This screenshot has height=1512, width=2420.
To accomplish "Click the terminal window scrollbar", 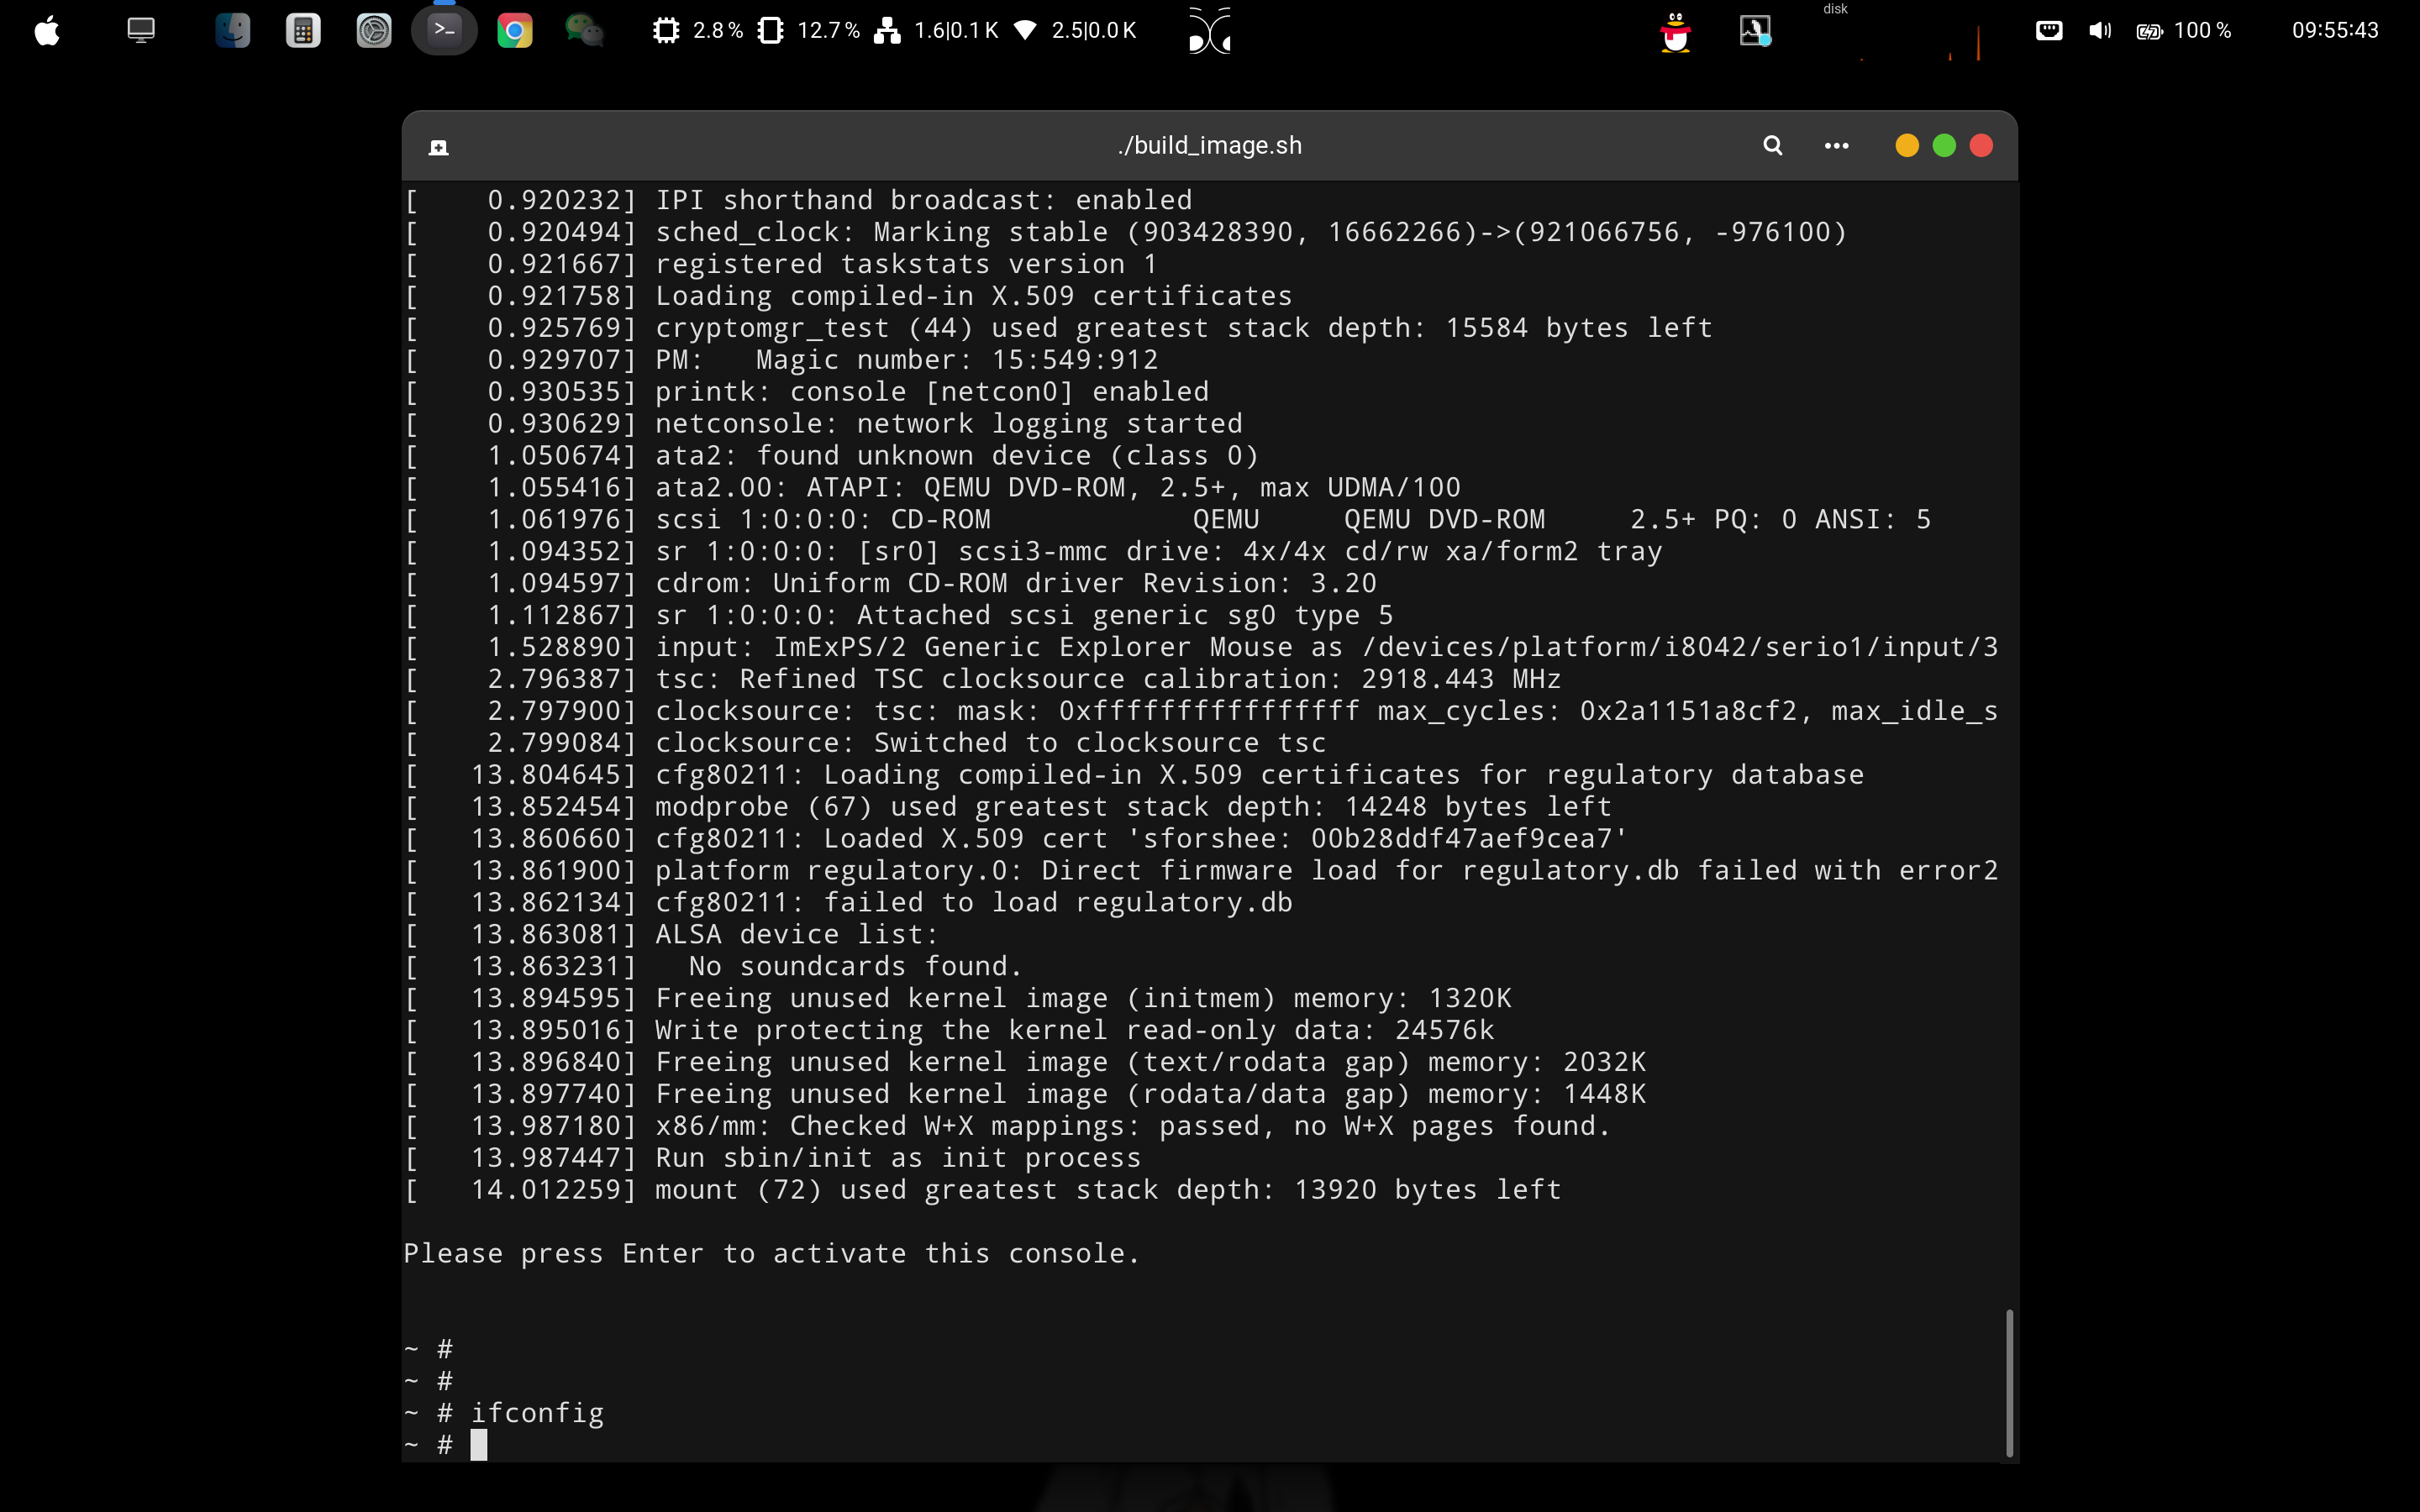I will point(2008,1383).
